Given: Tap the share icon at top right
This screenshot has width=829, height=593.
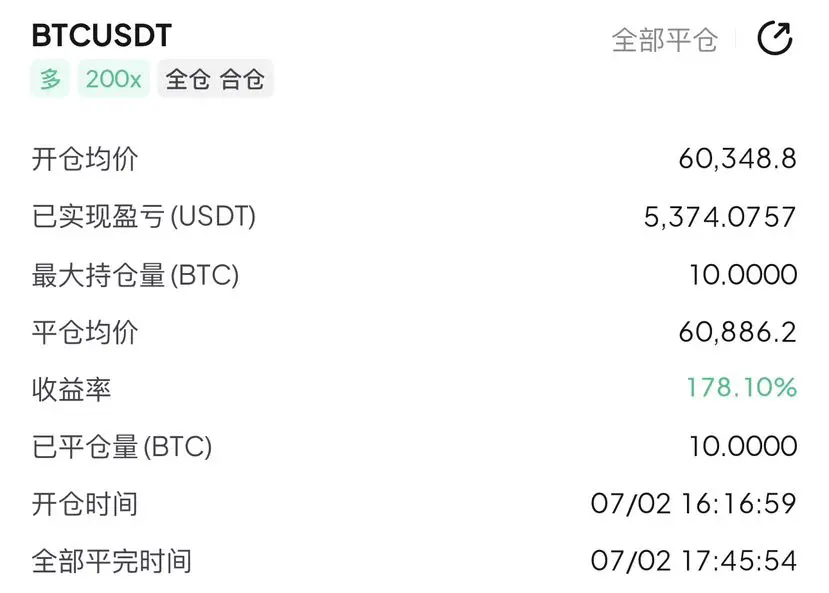Looking at the screenshot, I should [x=775, y=38].
